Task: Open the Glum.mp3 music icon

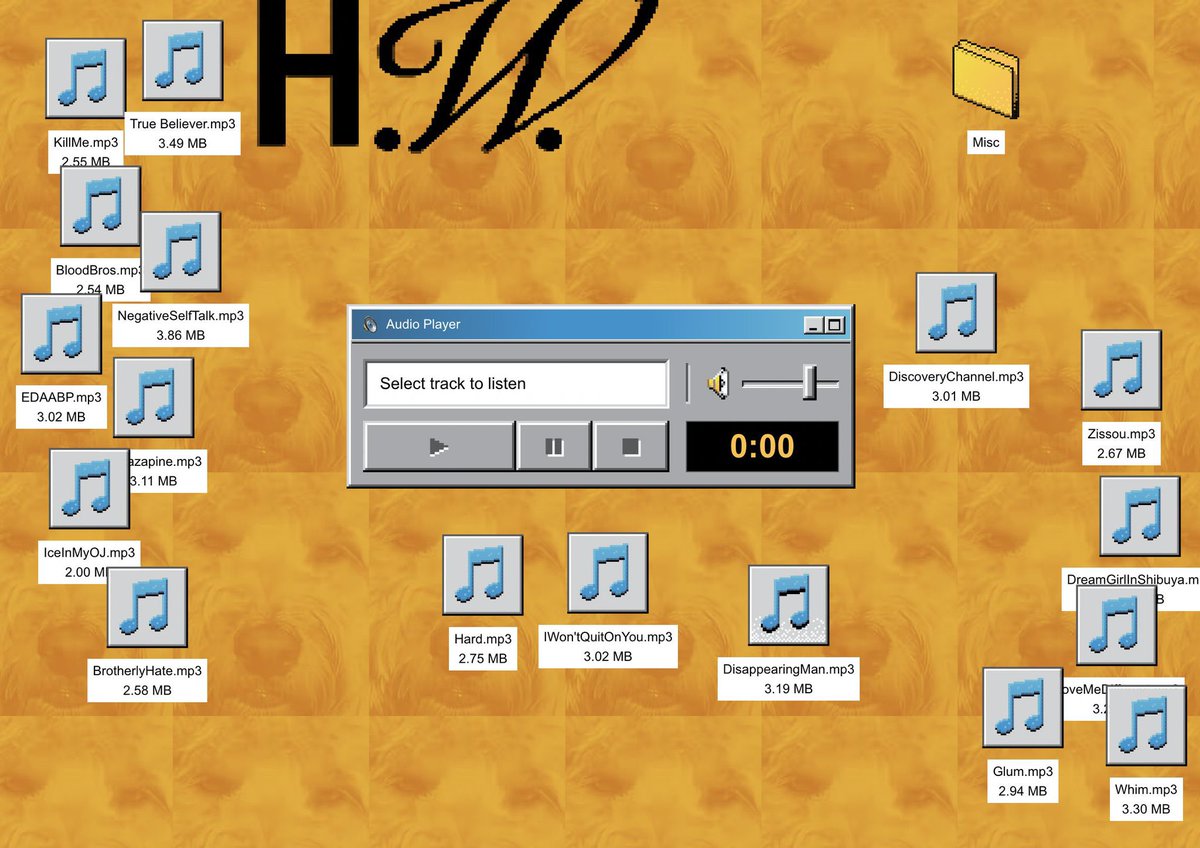Action: 1022,707
